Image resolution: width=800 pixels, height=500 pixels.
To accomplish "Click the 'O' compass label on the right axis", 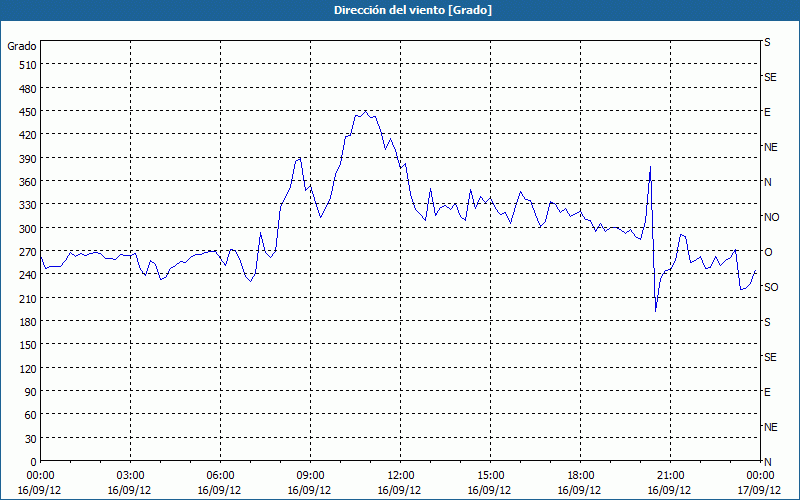I will pyautogui.click(x=768, y=252).
